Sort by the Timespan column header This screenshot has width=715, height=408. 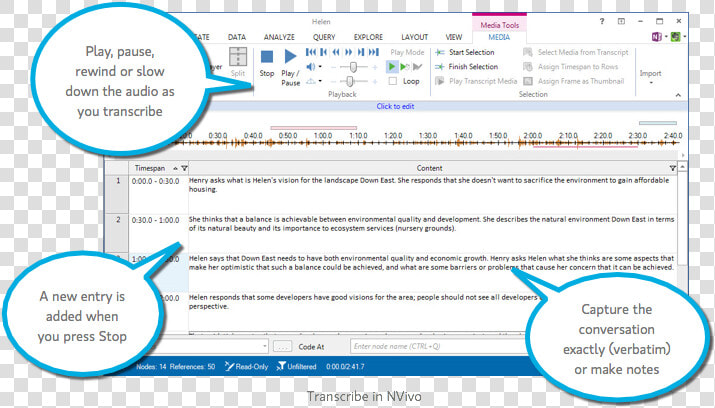click(150, 168)
